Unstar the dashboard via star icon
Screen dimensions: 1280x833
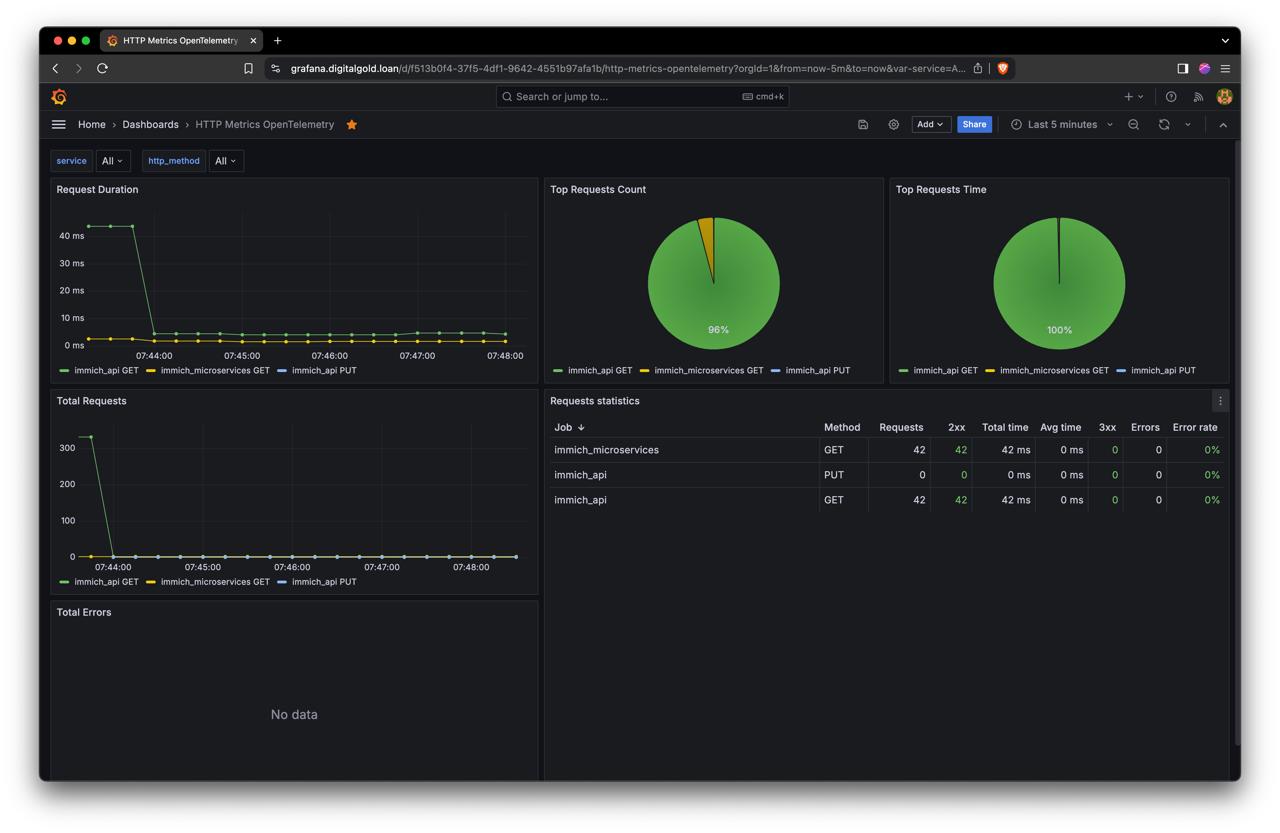(352, 125)
